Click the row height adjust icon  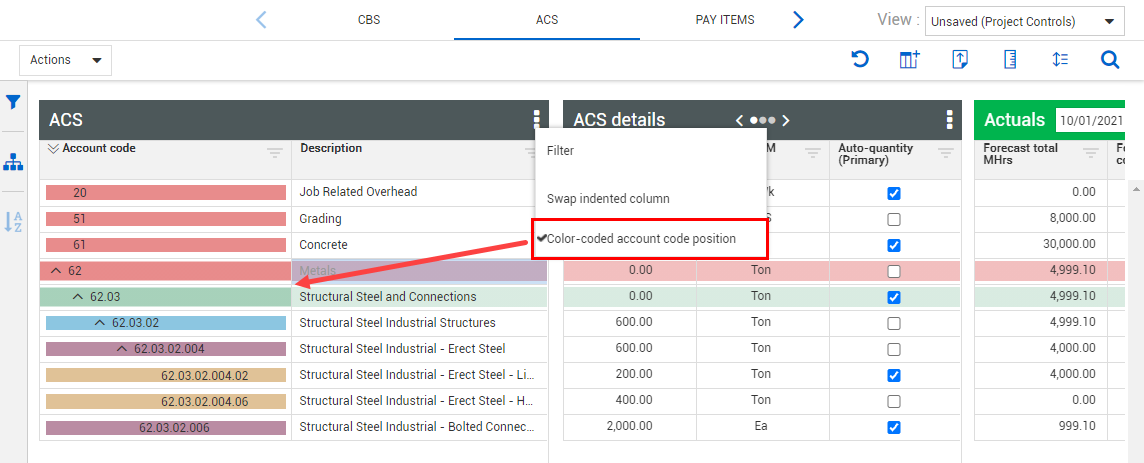pos(1060,60)
